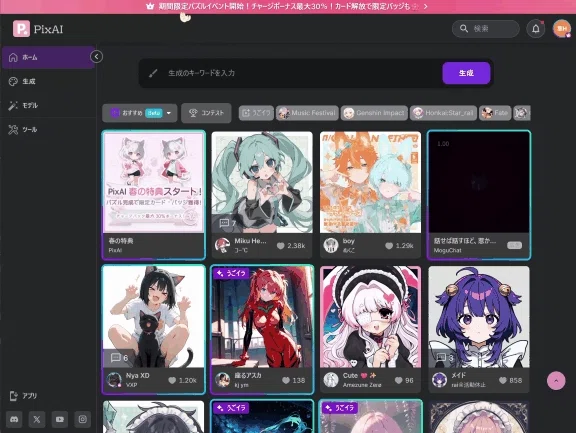Open Discord link icon
Viewport: 576px width, 433px height.
pos(14,419)
